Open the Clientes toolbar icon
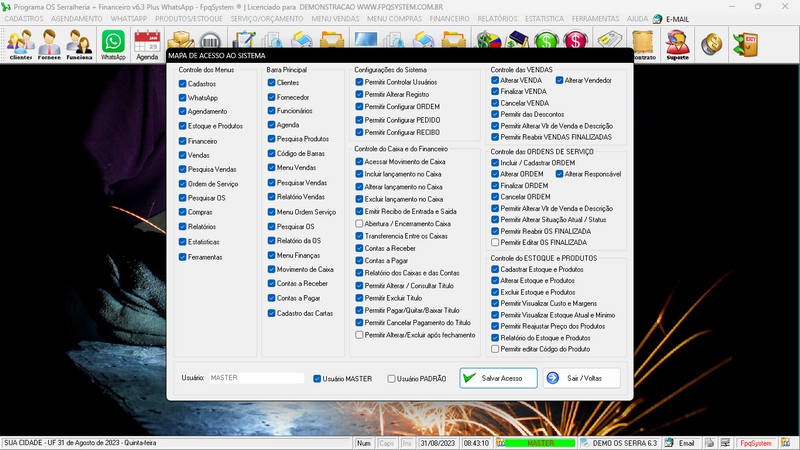800x450 pixels. pyautogui.click(x=20, y=45)
